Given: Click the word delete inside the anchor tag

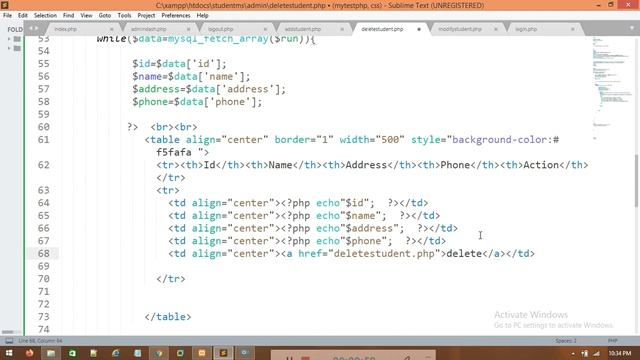Looking at the screenshot, I should pos(464,253).
